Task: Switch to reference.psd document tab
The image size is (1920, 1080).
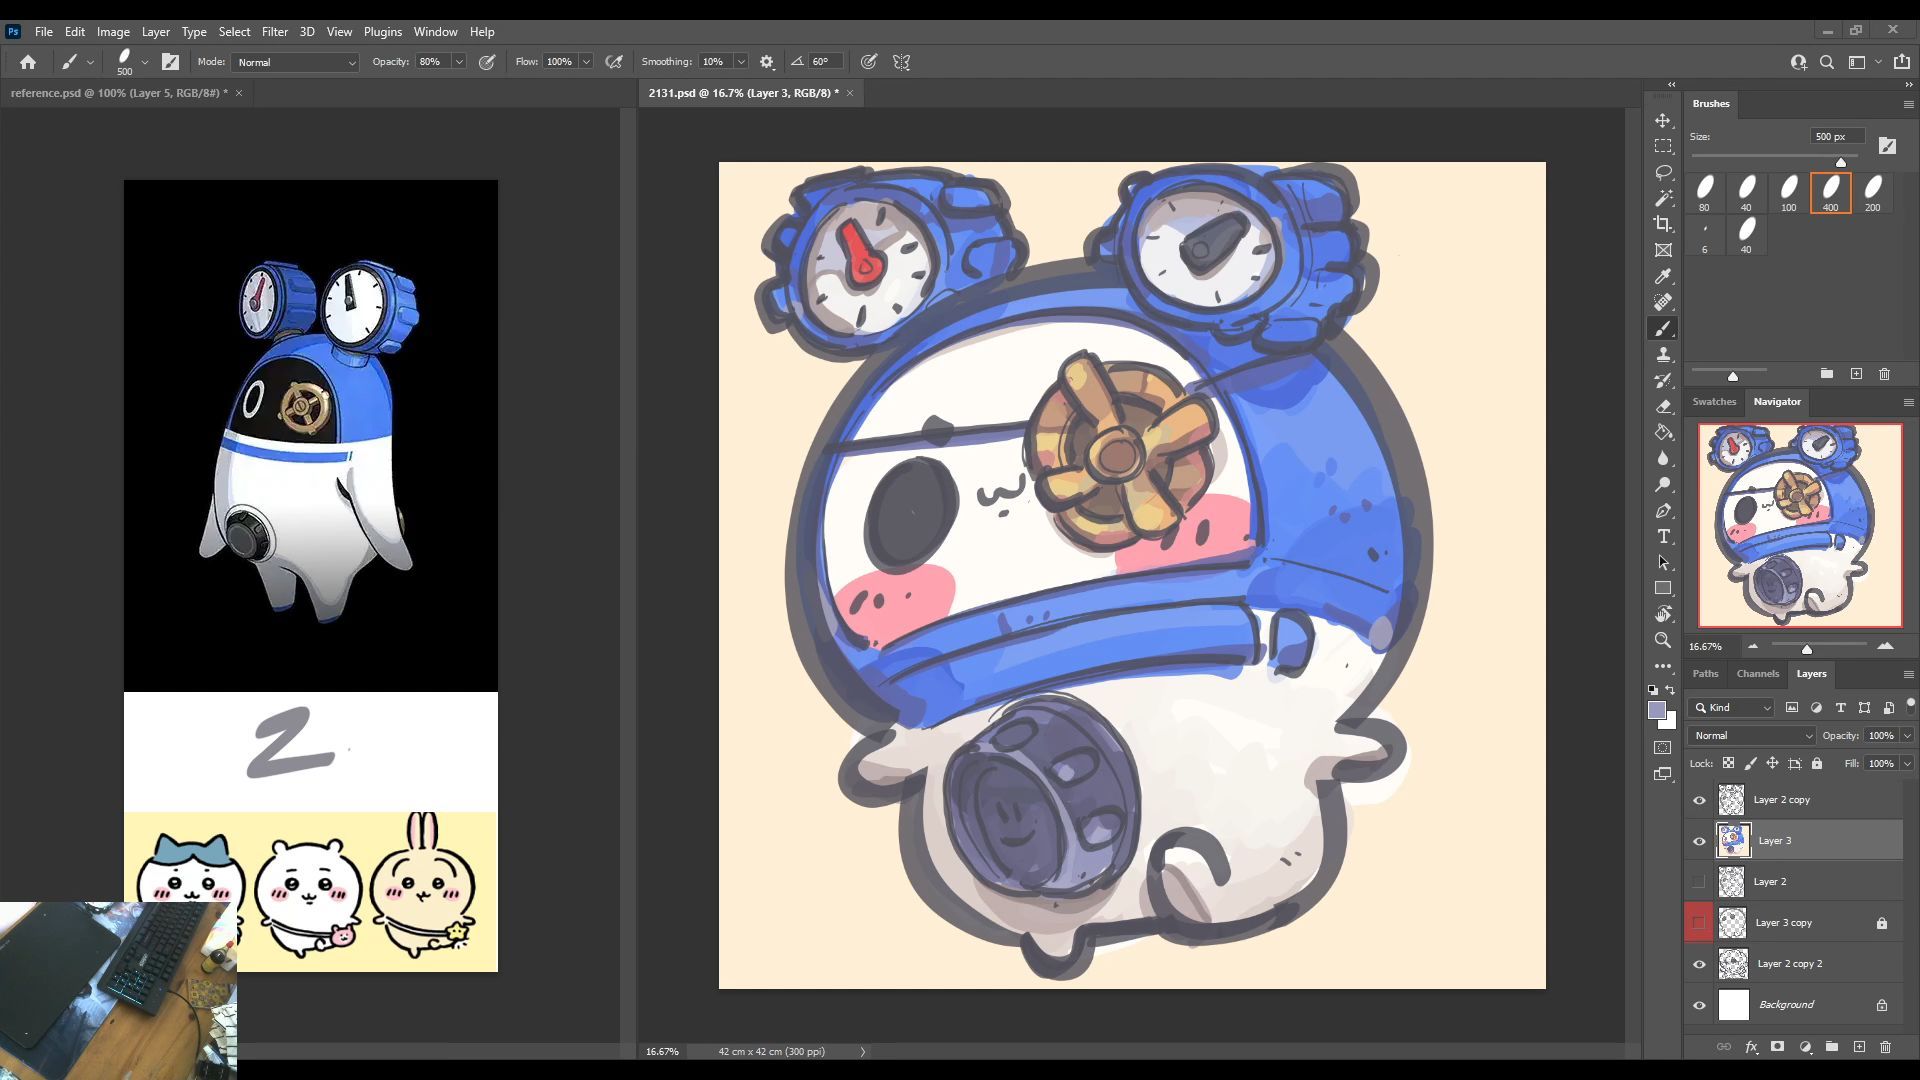Action: [119, 93]
